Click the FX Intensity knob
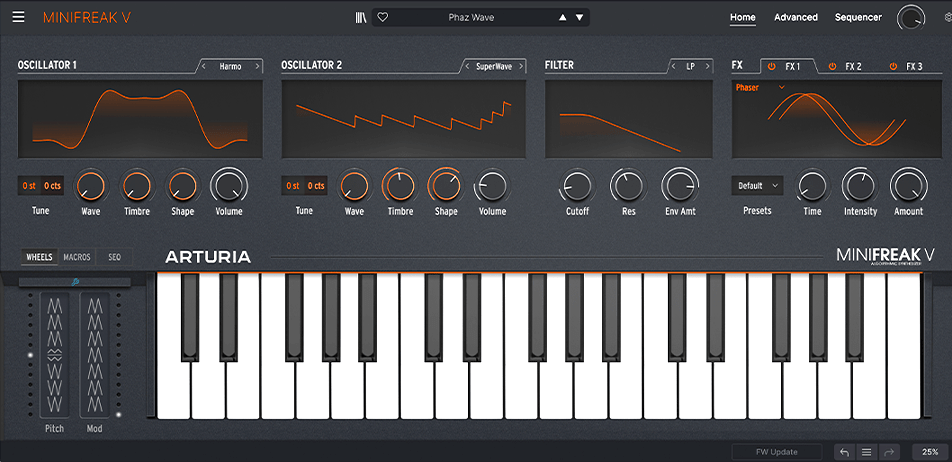This screenshot has width=952, height=462. pos(860,186)
